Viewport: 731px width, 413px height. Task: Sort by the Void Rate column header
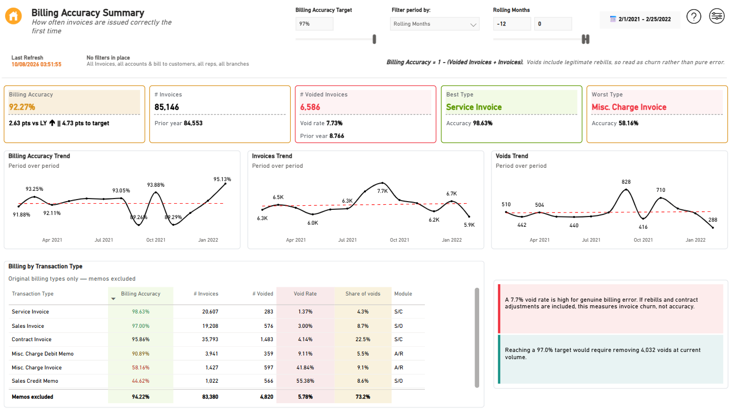coord(305,294)
